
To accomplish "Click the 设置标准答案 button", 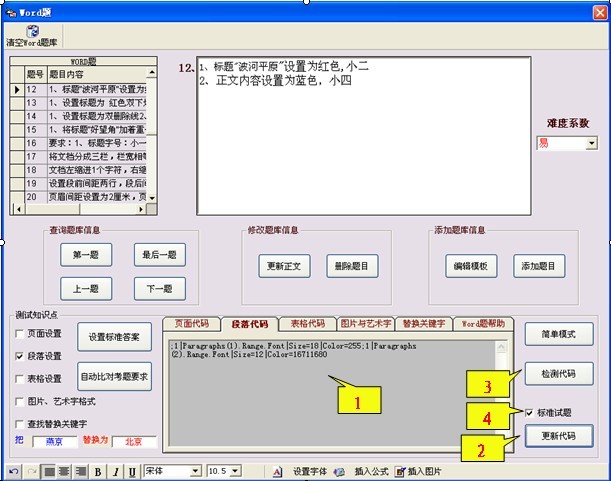I will click(x=115, y=337).
